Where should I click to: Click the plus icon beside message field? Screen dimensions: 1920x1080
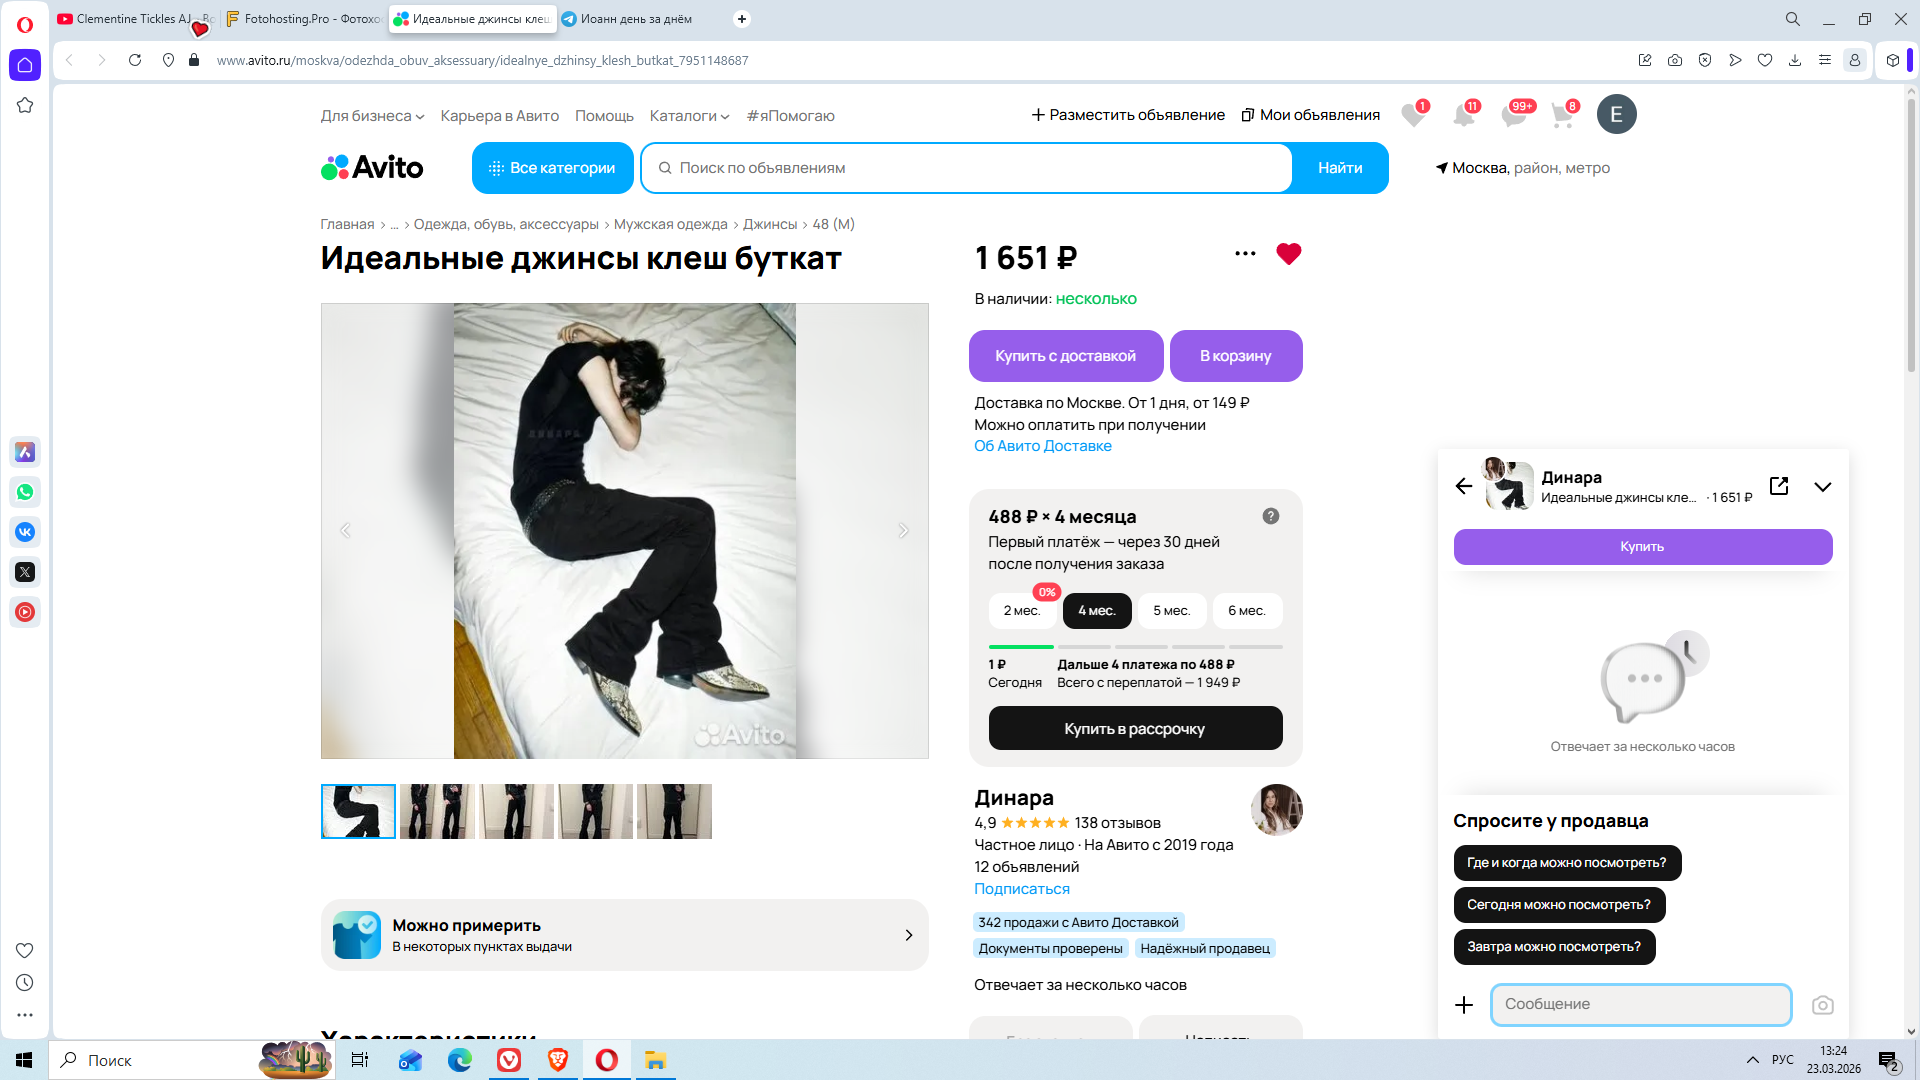tap(1464, 1005)
